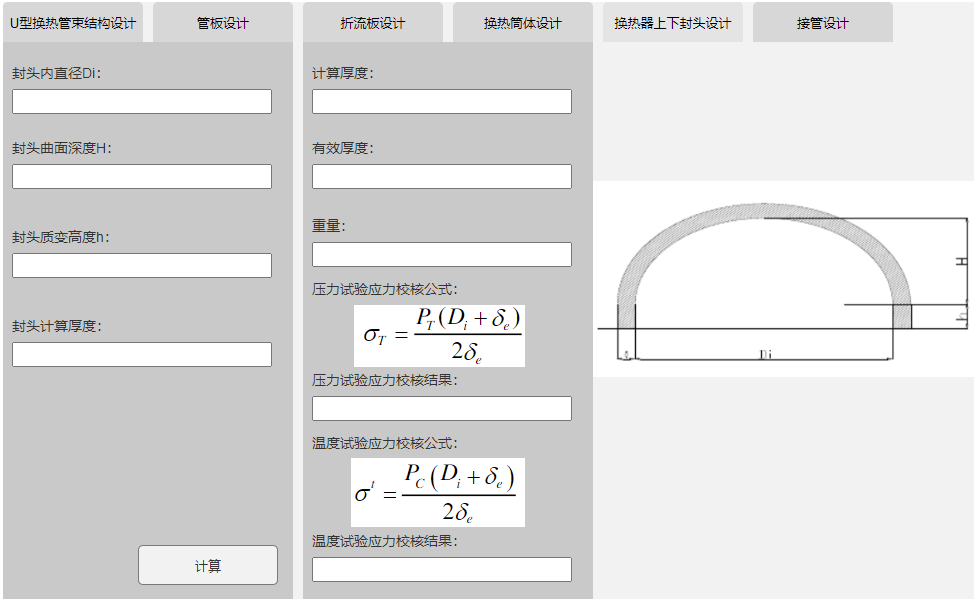The image size is (978, 604).
Task: Click the 计算厚度: label
Action: tap(342, 74)
